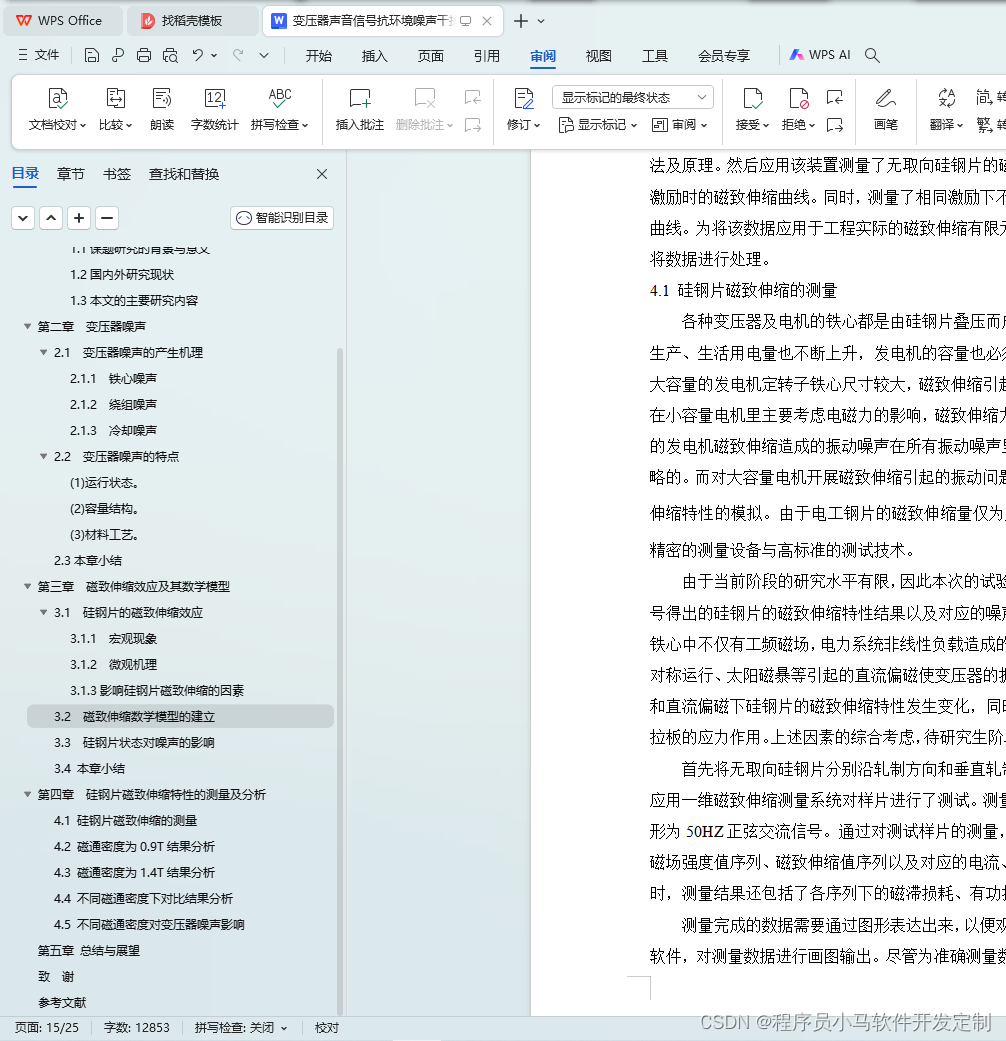Switch to the 插入 ribbon tab
Viewport: 1006px width, 1041px height.
tap(375, 56)
